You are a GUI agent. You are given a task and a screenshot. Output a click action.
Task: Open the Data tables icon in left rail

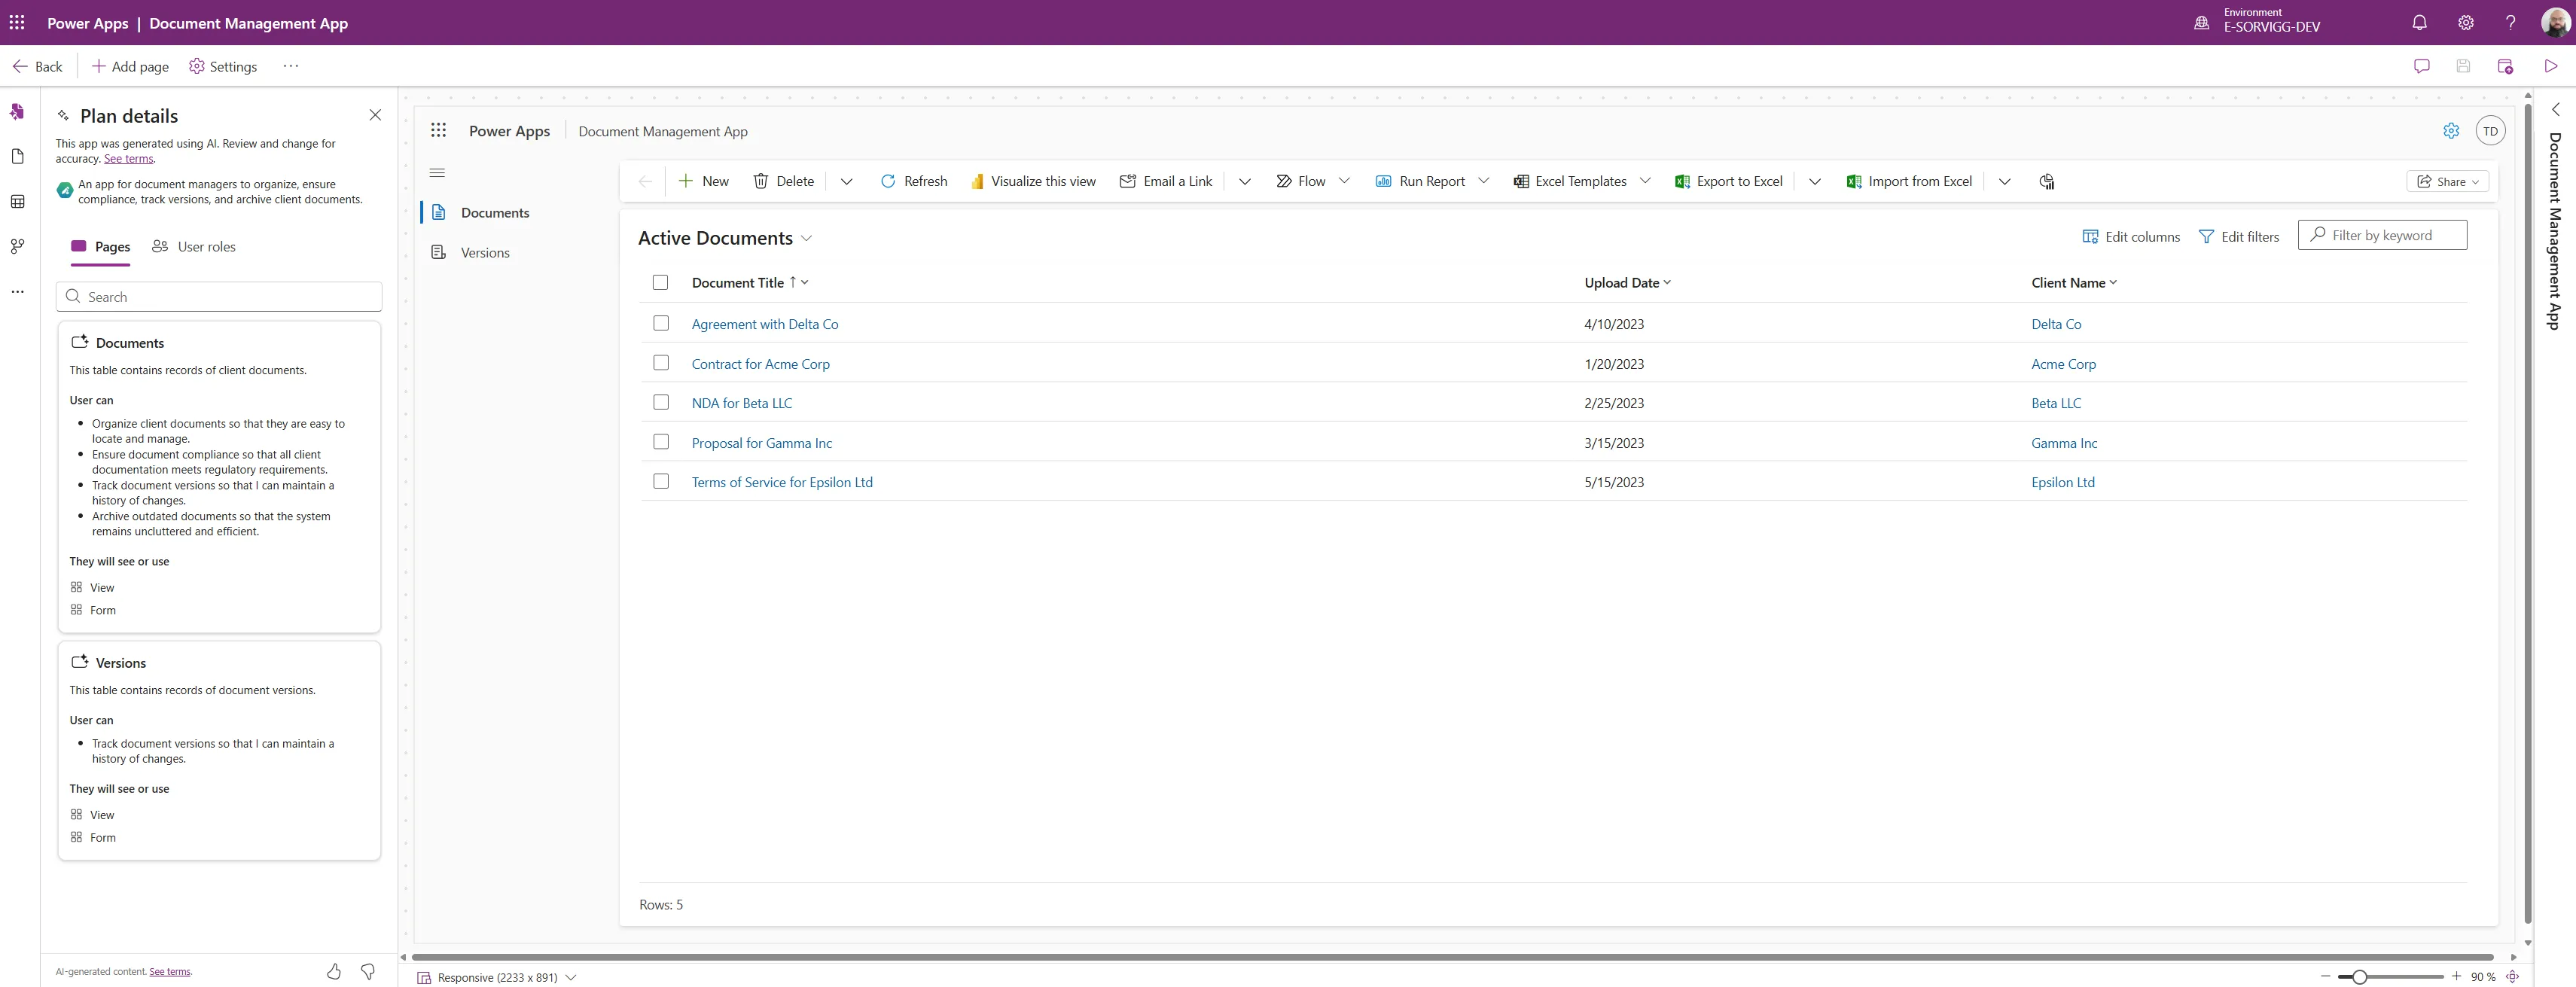pos(17,201)
